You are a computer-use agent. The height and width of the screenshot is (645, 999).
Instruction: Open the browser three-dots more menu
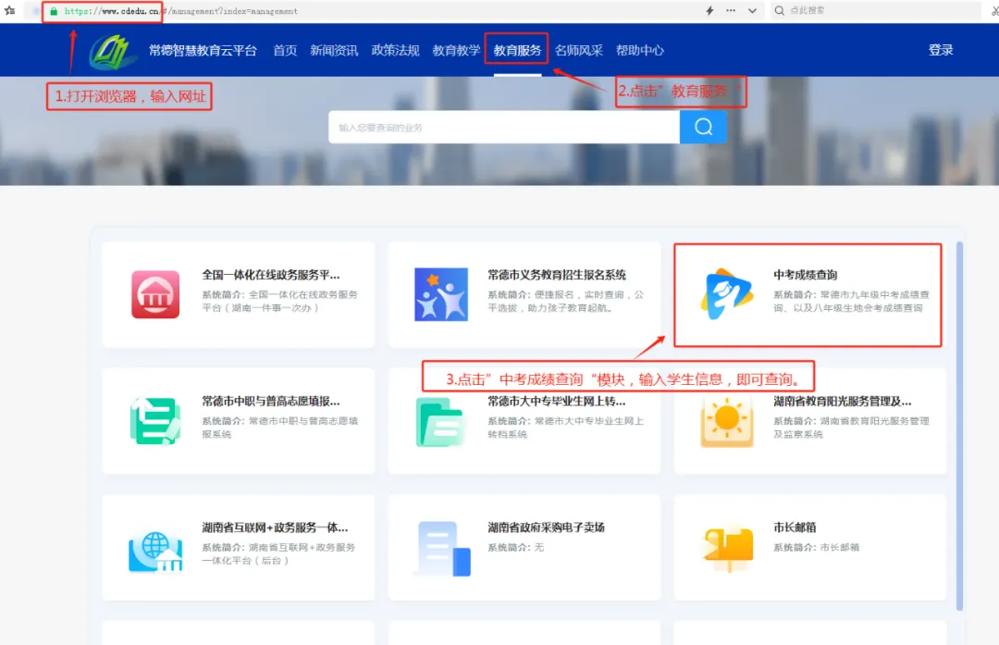[x=730, y=11]
